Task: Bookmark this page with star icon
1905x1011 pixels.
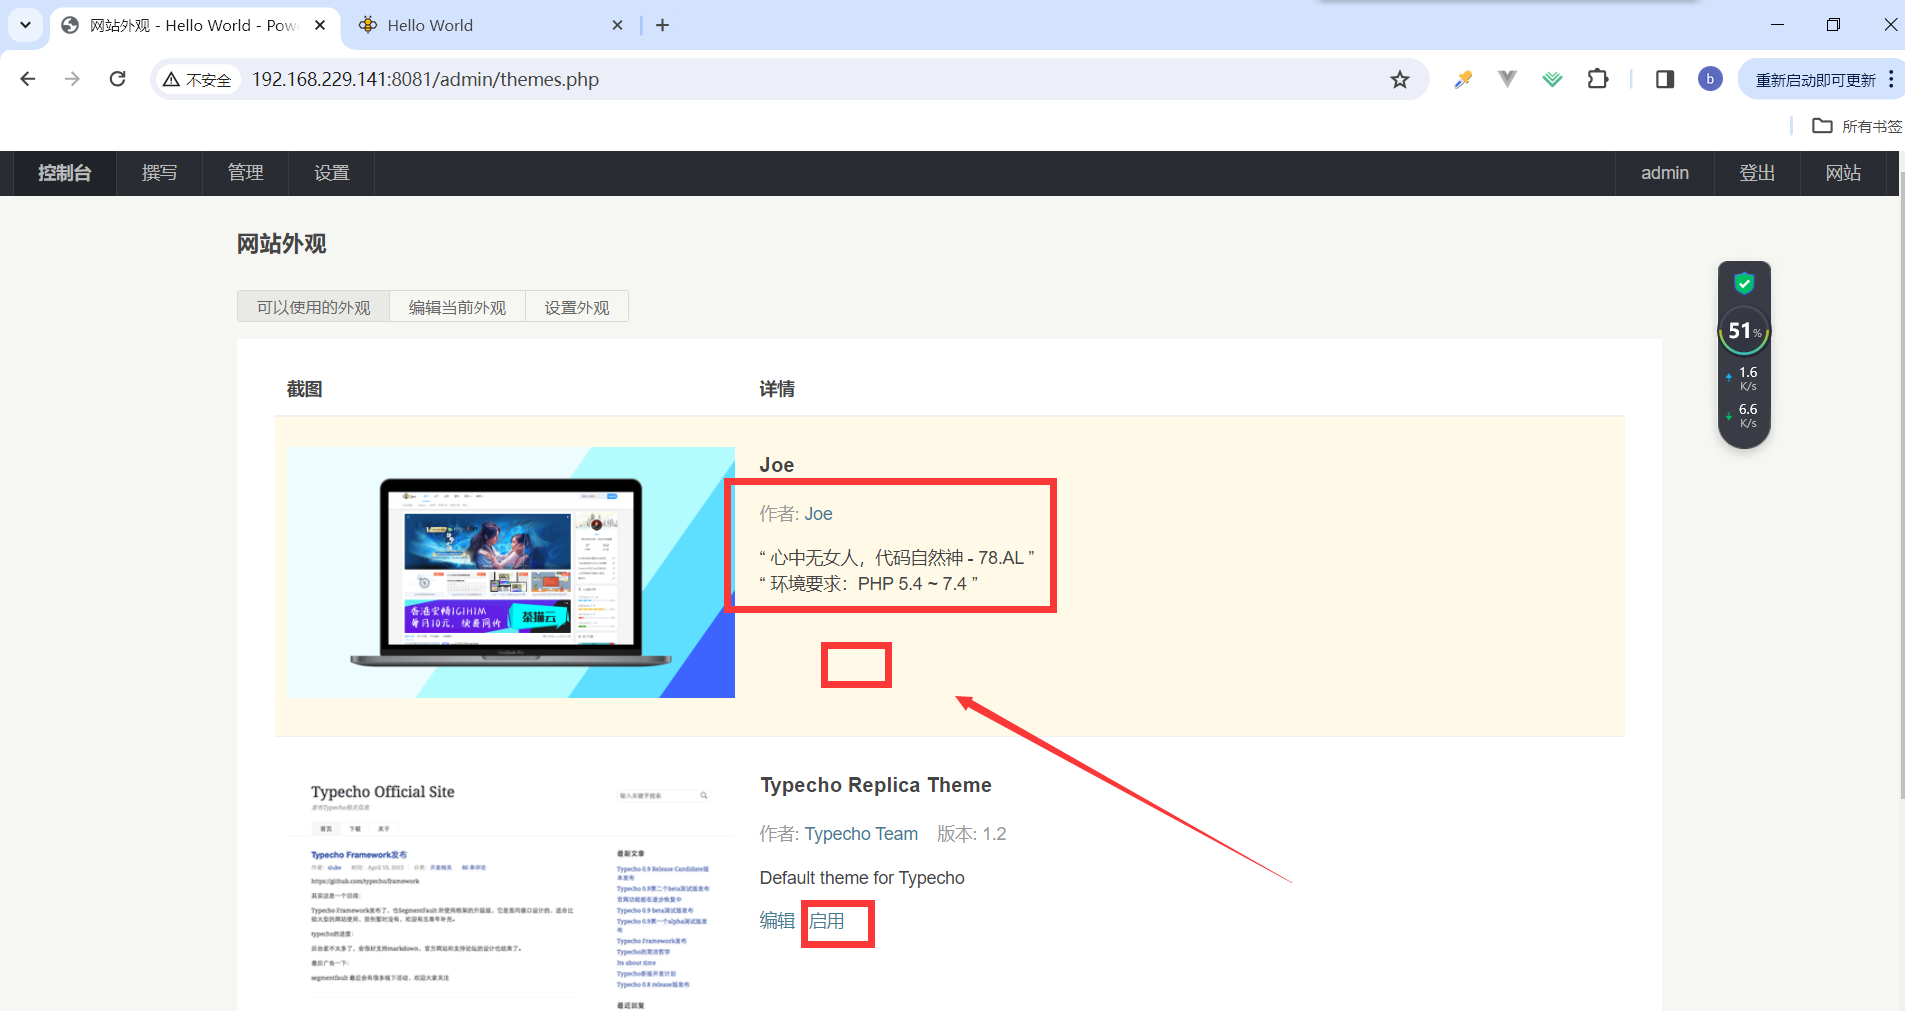Action: tap(1400, 80)
